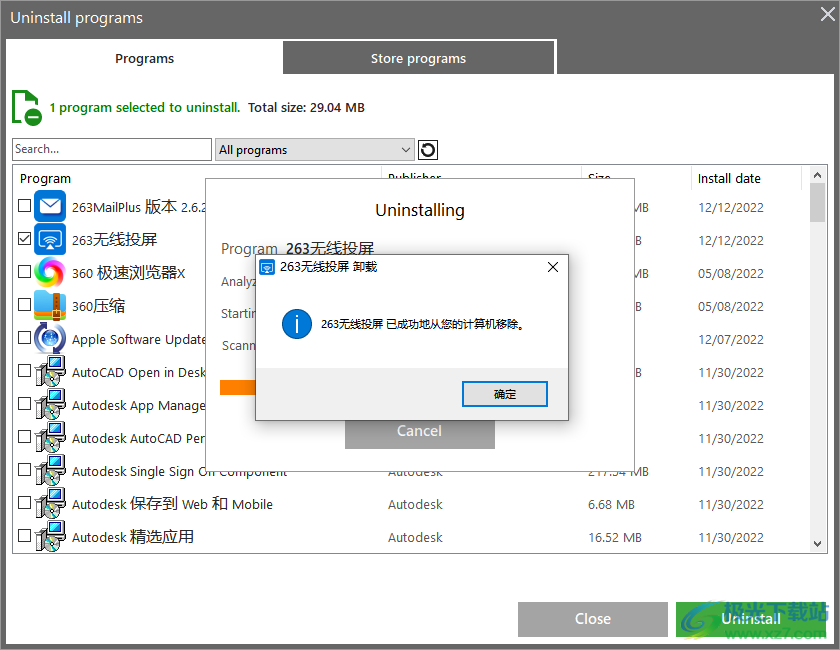Check the Autodesk 保存到 Web 和 Mobile checkbox
This screenshot has width=840, height=650.
click(24, 503)
